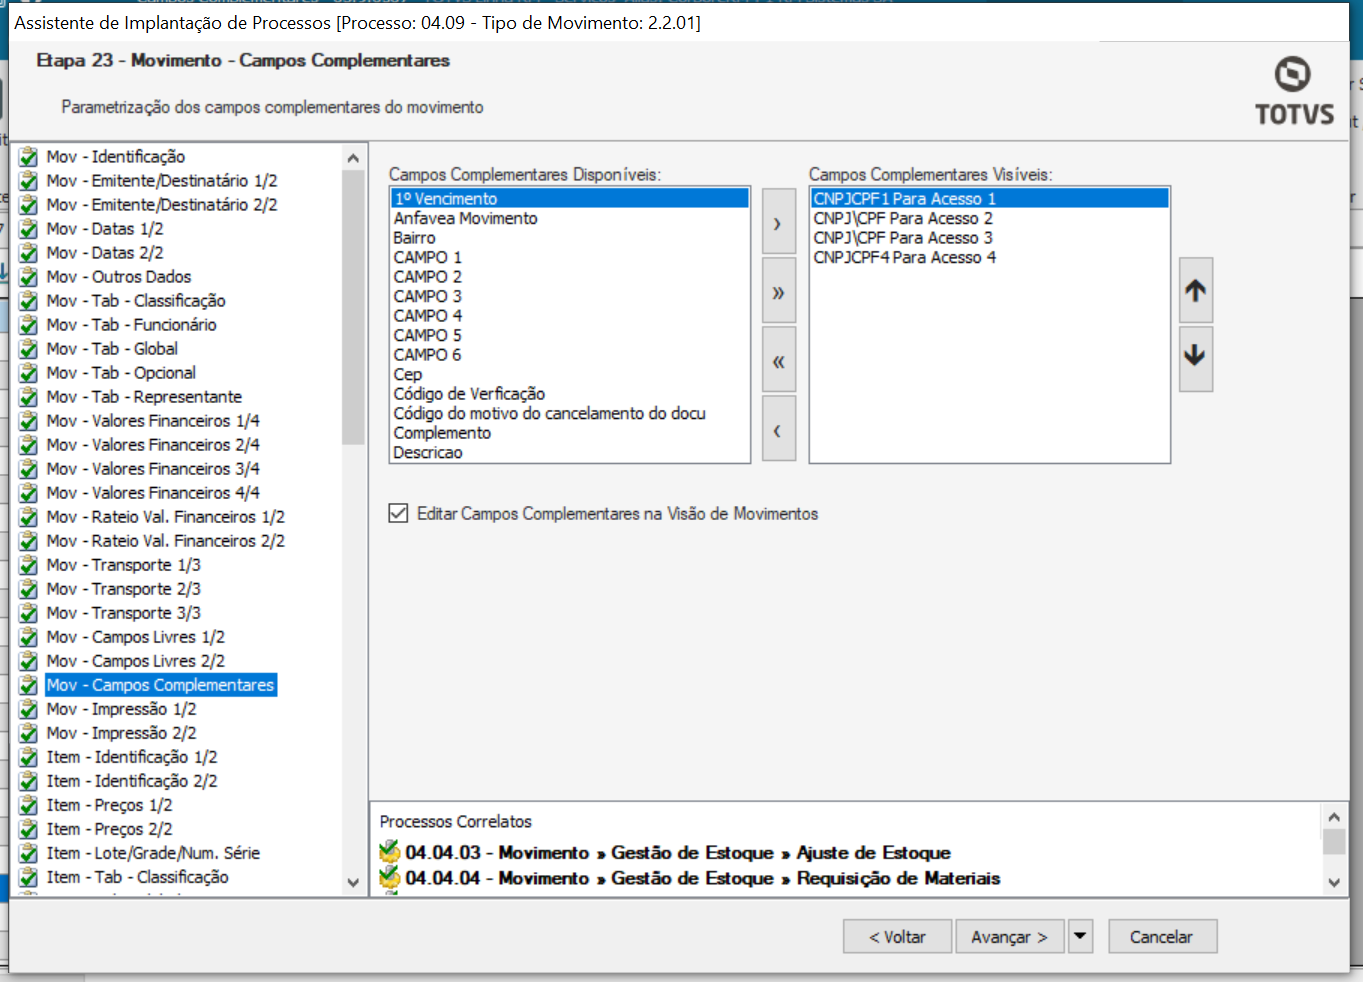Remove all fields with double left chevron
The width and height of the screenshot is (1363, 982).
tap(778, 361)
